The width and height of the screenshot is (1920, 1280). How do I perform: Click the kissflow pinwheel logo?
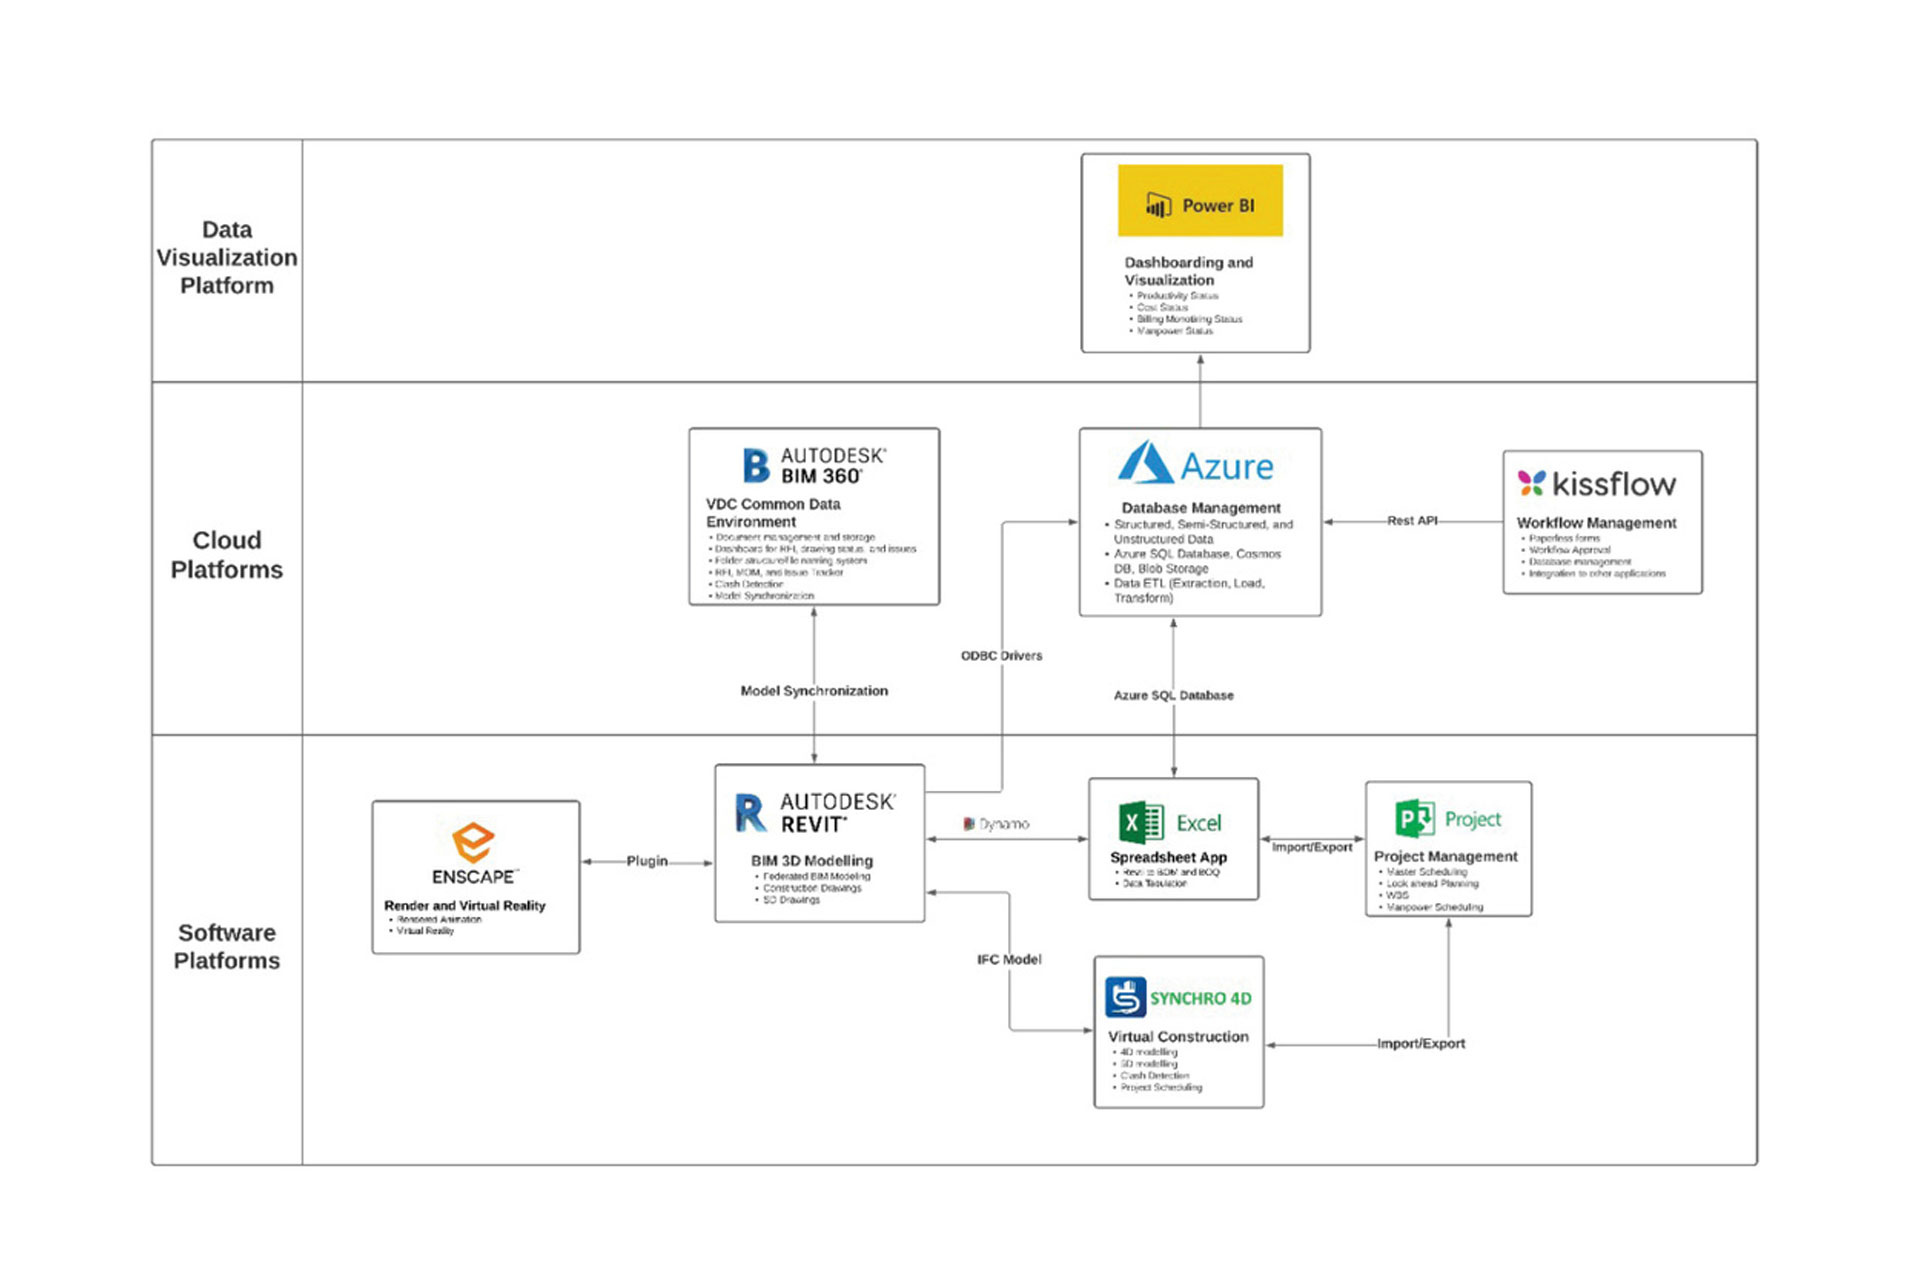click(x=1531, y=483)
